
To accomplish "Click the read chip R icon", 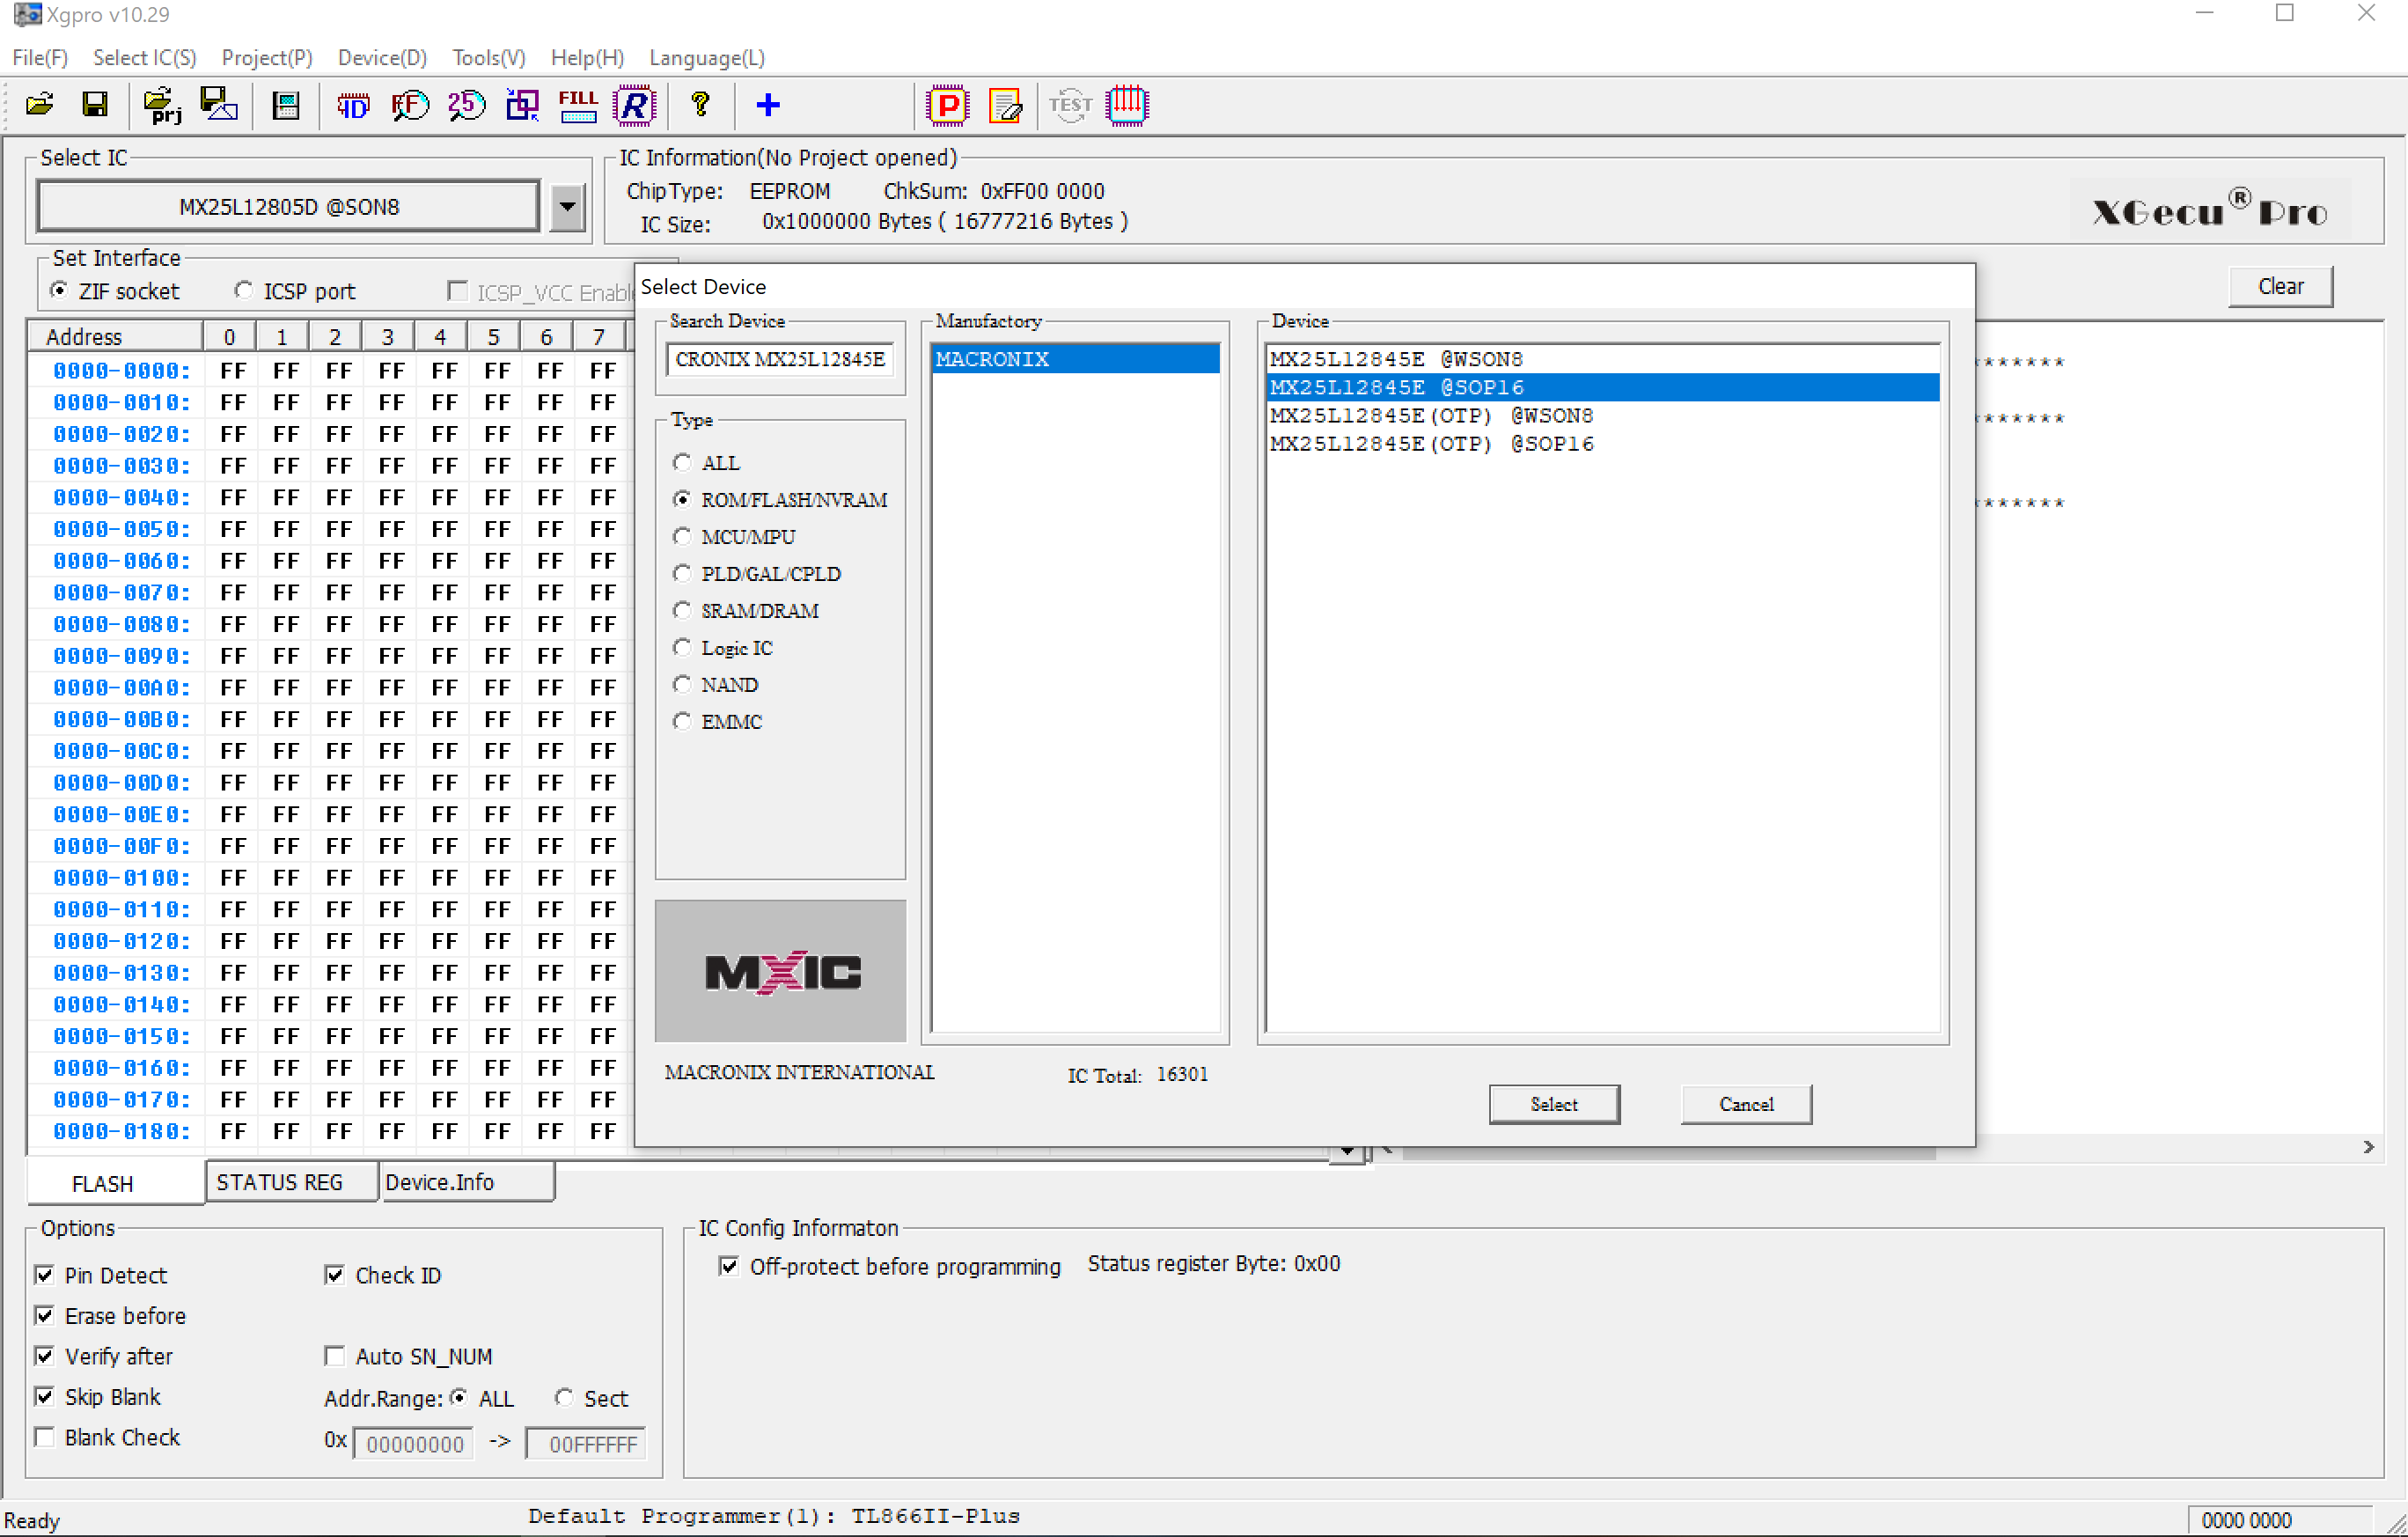I will pyautogui.click(x=635, y=104).
